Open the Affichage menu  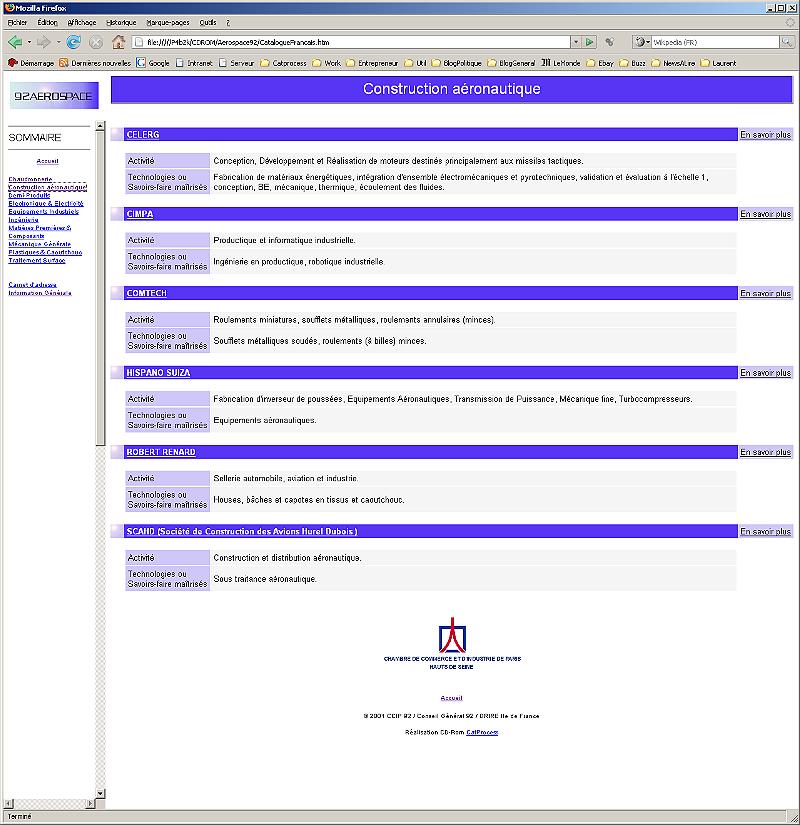pyautogui.click(x=82, y=23)
